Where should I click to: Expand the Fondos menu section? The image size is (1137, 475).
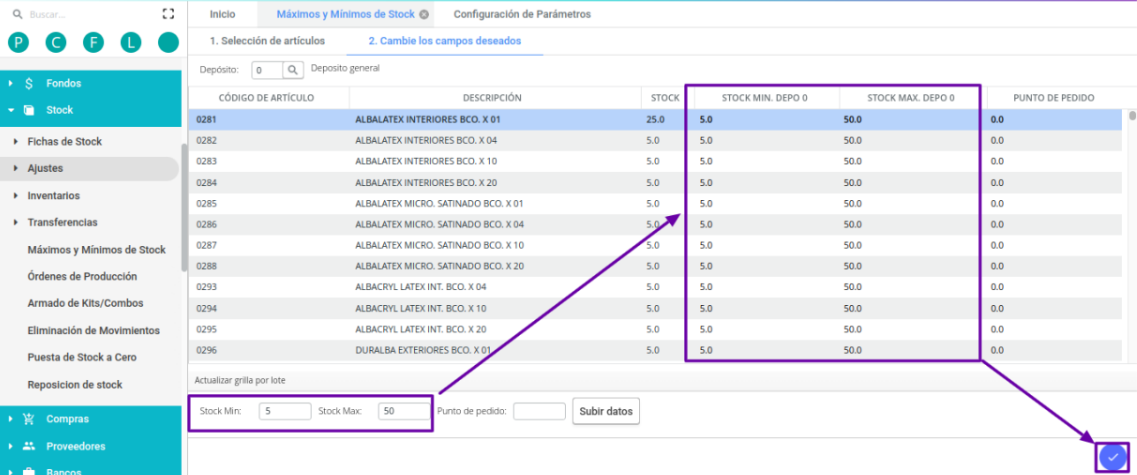click(x=11, y=83)
